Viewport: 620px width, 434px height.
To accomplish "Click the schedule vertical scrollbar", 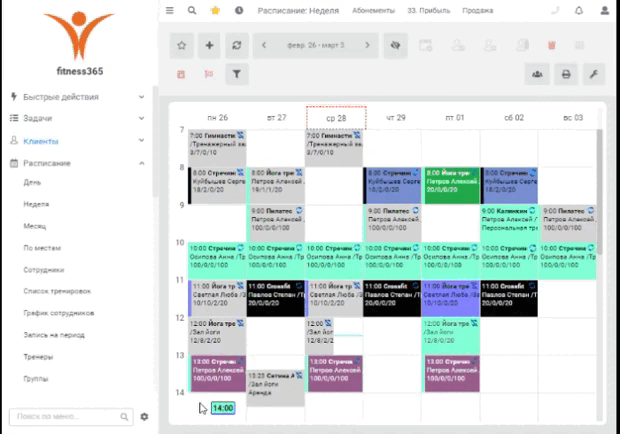I will pyautogui.click(x=599, y=192).
